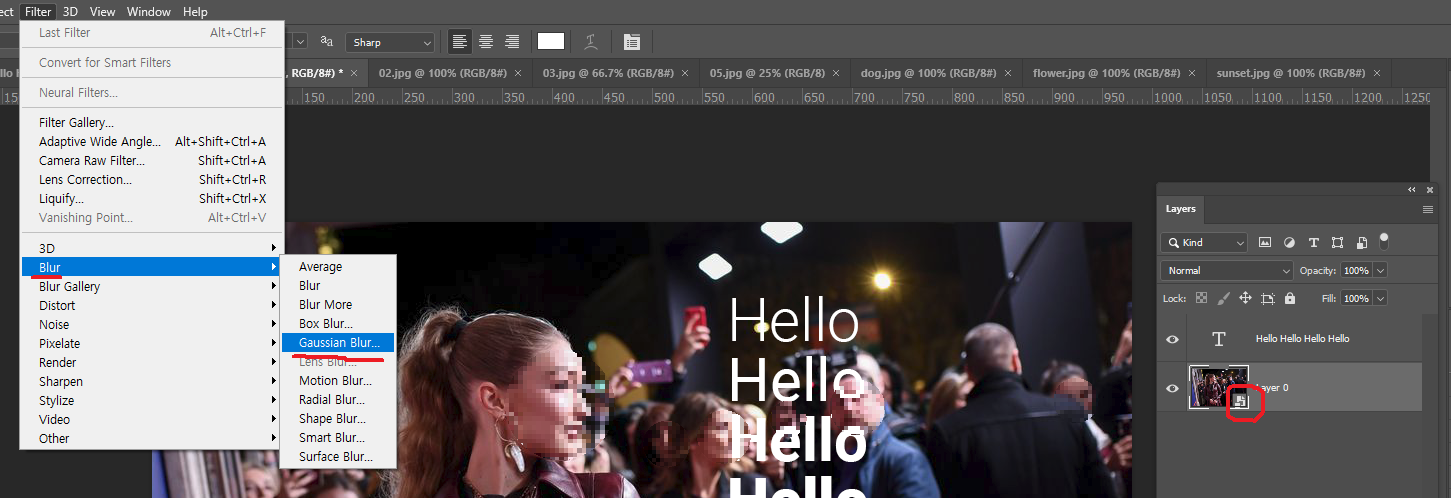Expand the Stylize submenu
The image size is (1451, 498).
point(152,400)
